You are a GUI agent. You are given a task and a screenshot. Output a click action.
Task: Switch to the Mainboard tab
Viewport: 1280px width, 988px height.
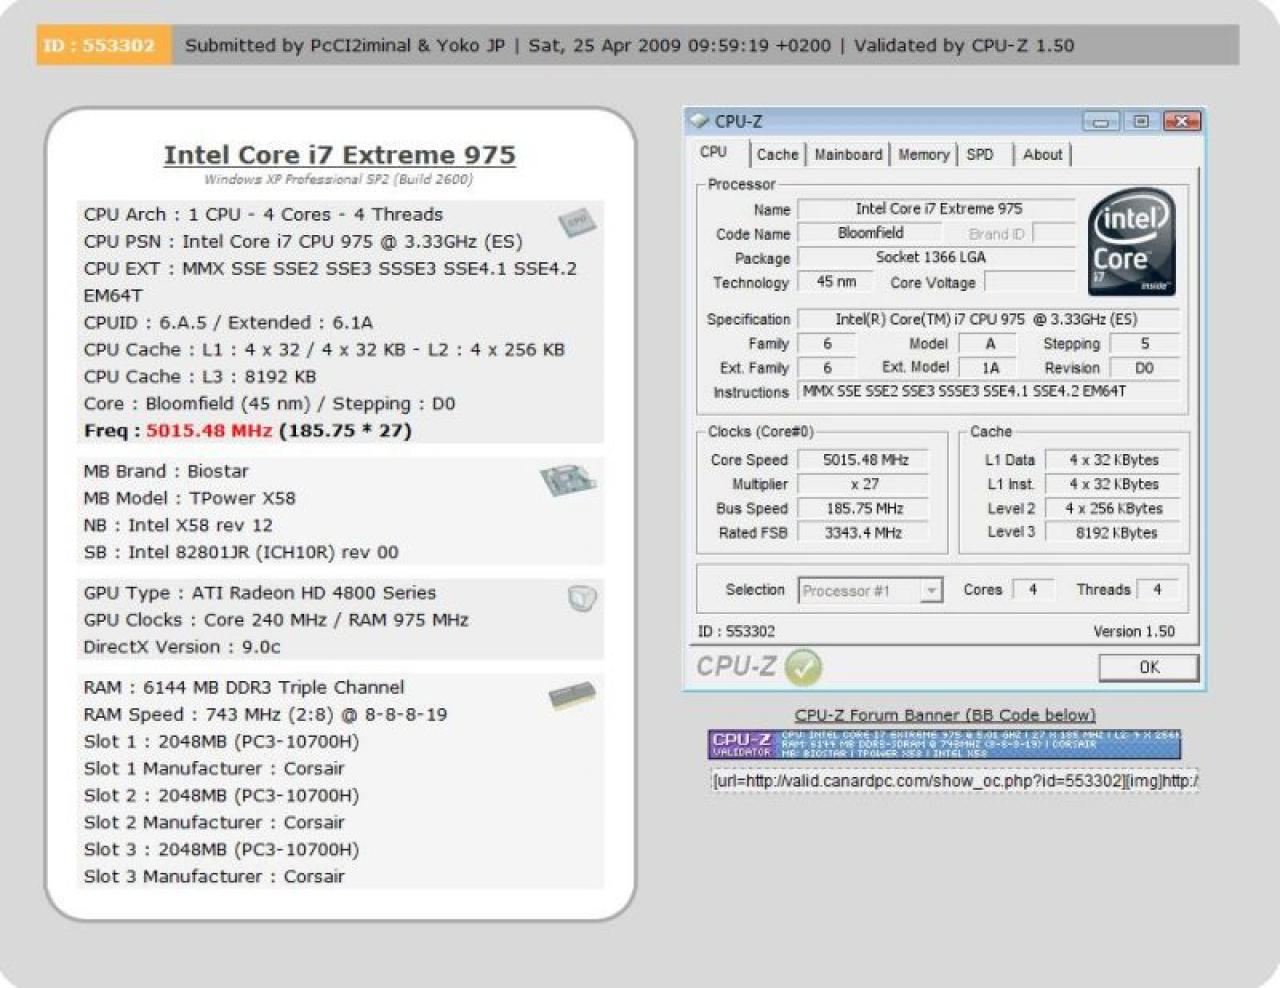pyautogui.click(x=848, y=154)
